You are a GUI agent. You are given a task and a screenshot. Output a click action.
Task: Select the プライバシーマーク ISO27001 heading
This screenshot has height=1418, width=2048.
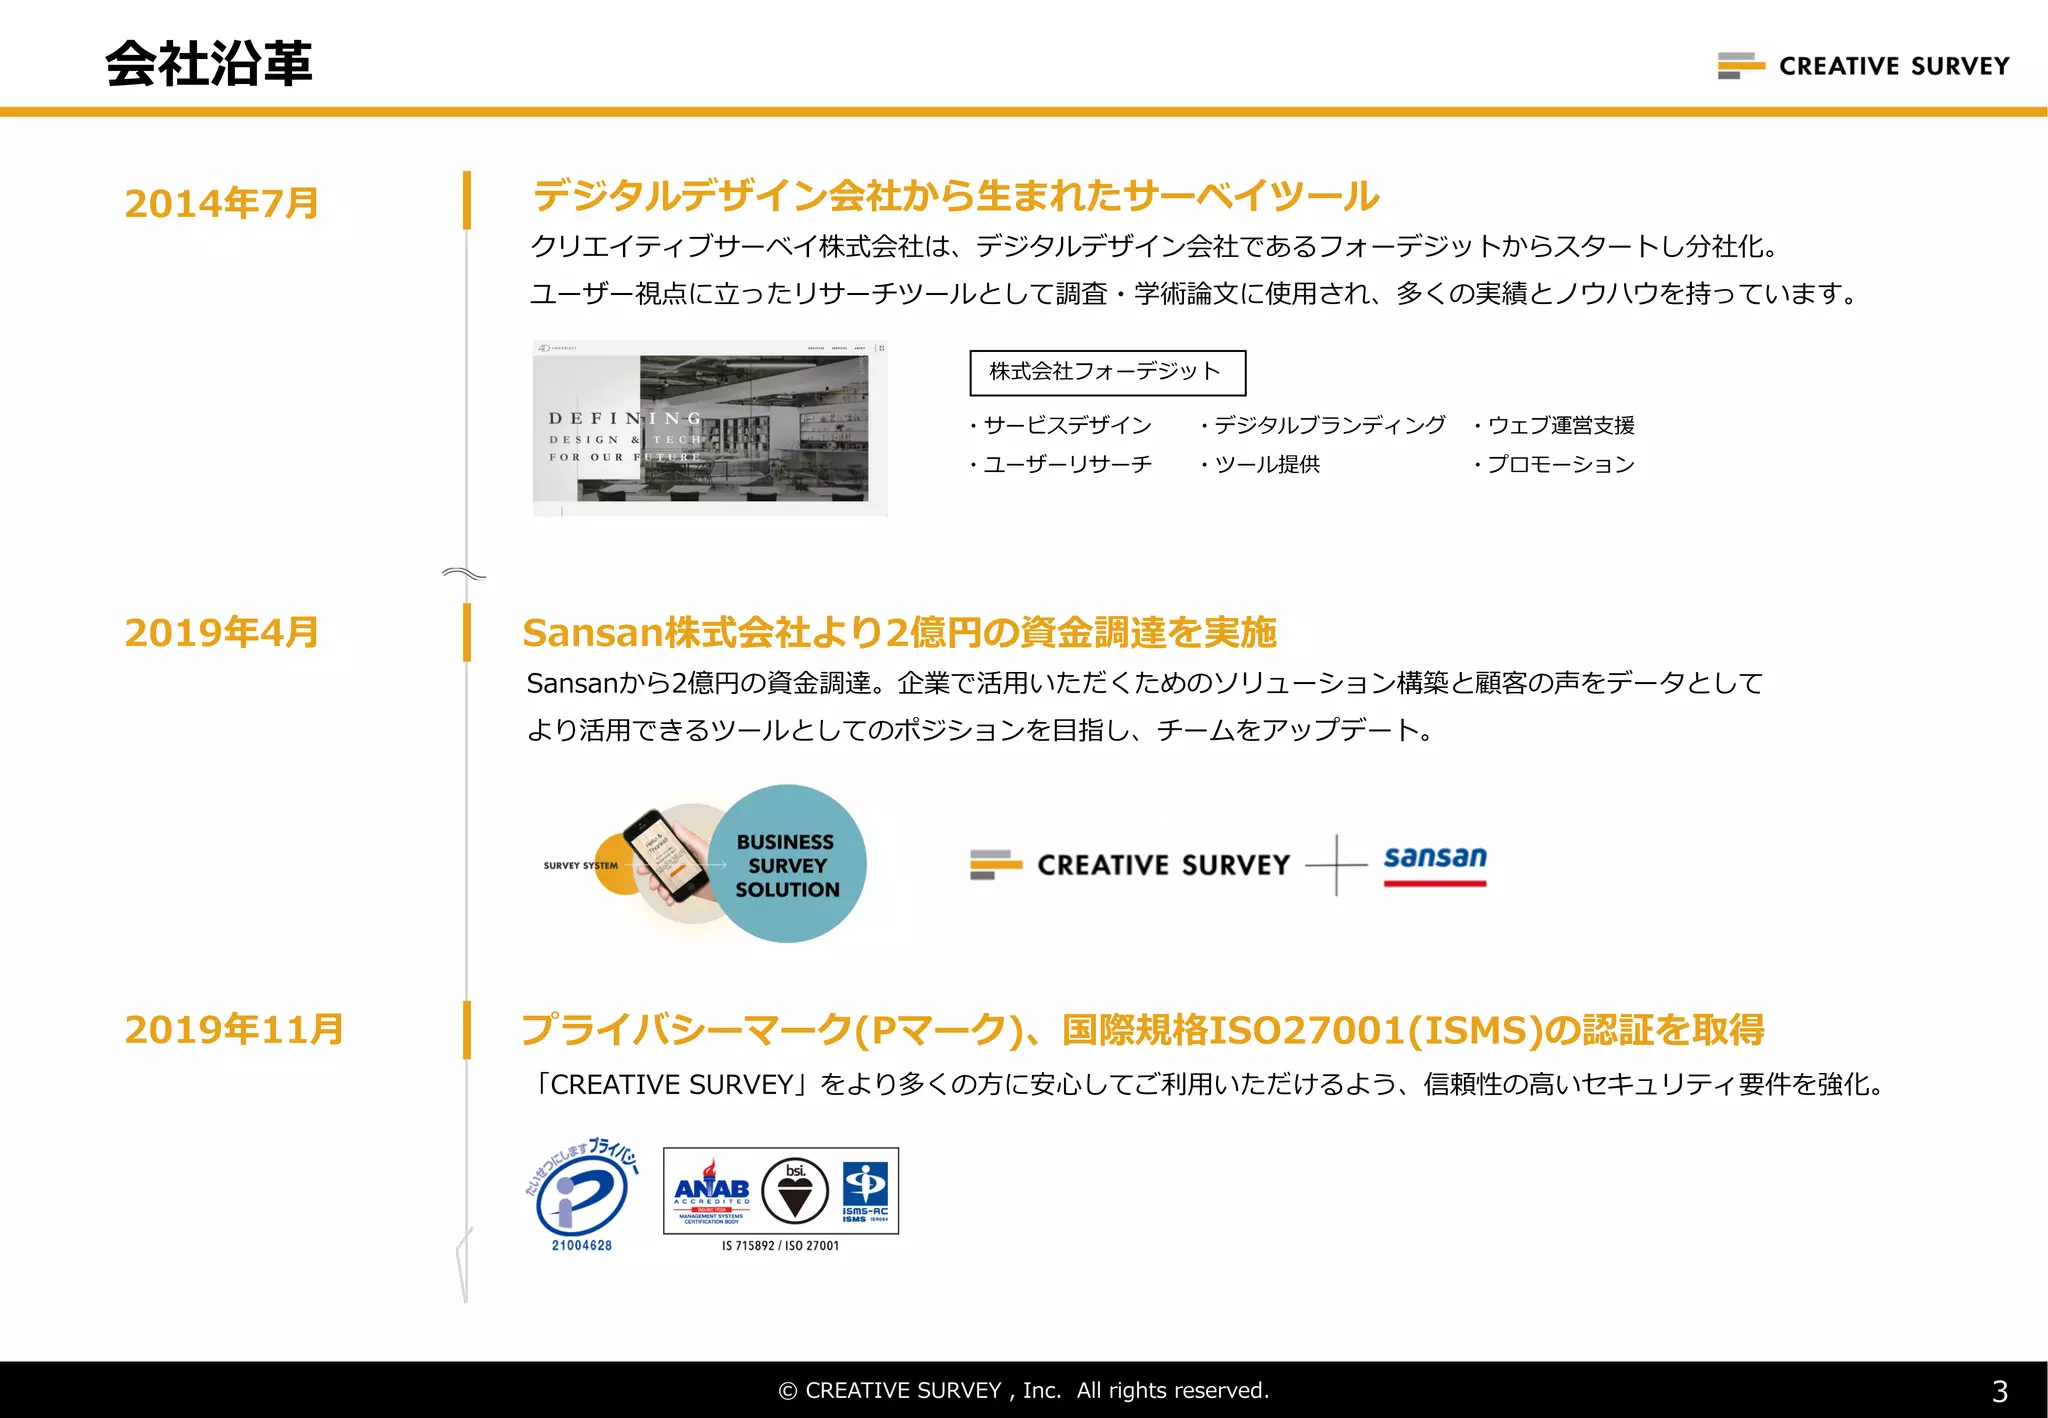tap(1143, 1030)
